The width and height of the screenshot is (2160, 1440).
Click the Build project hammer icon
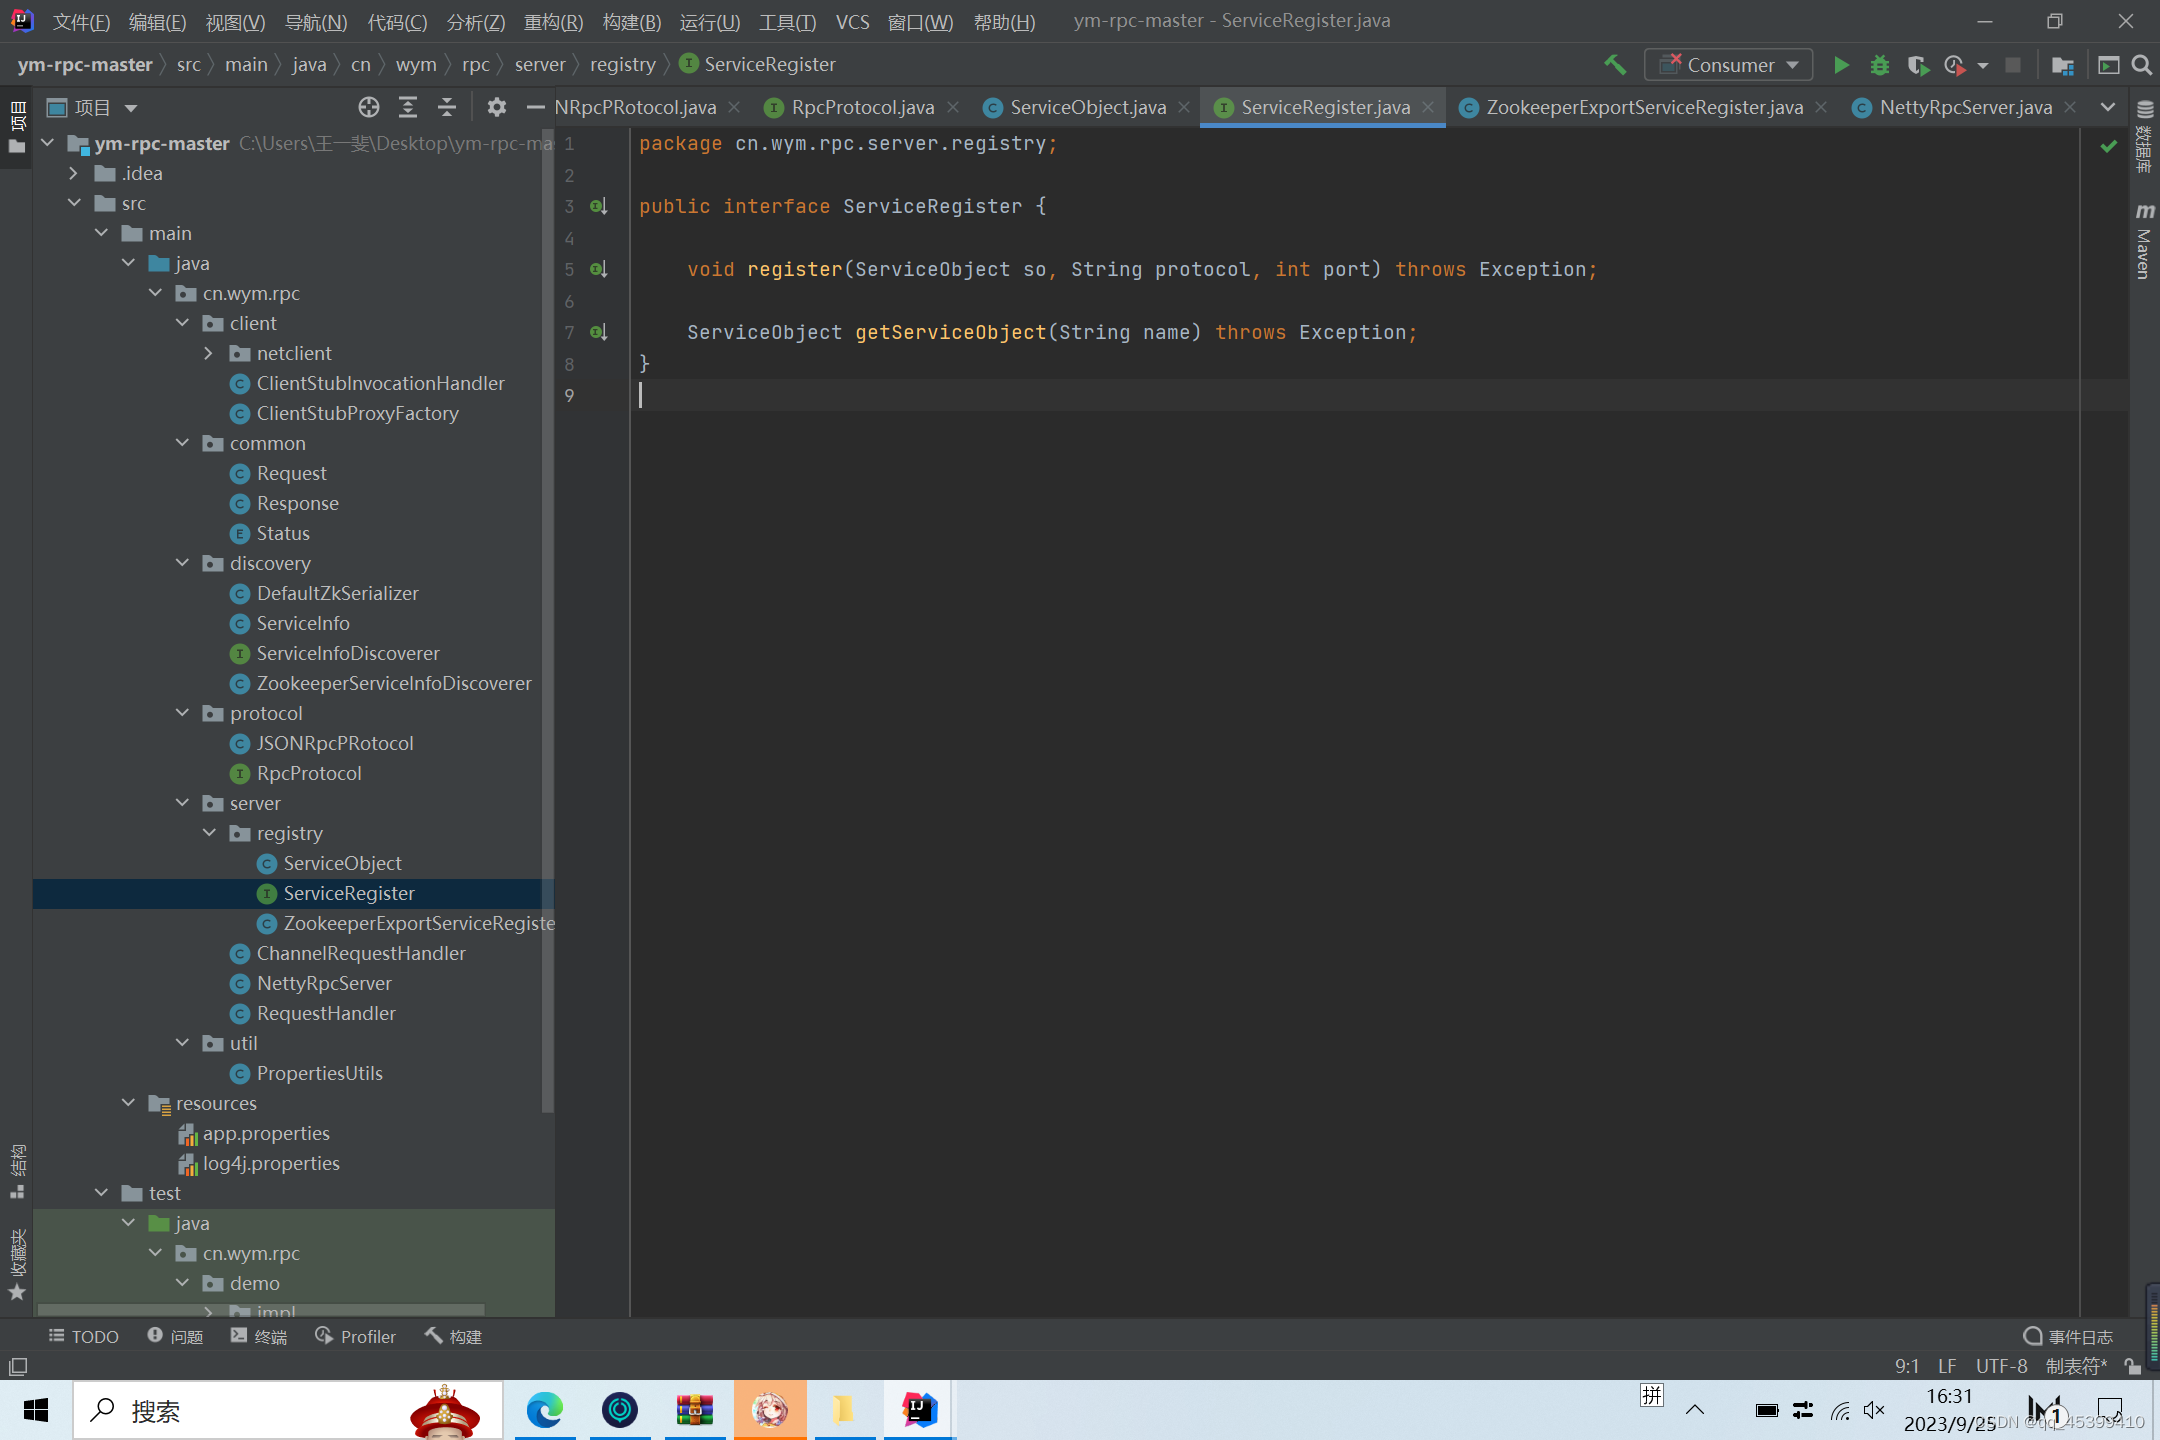tap(1615, 65)
